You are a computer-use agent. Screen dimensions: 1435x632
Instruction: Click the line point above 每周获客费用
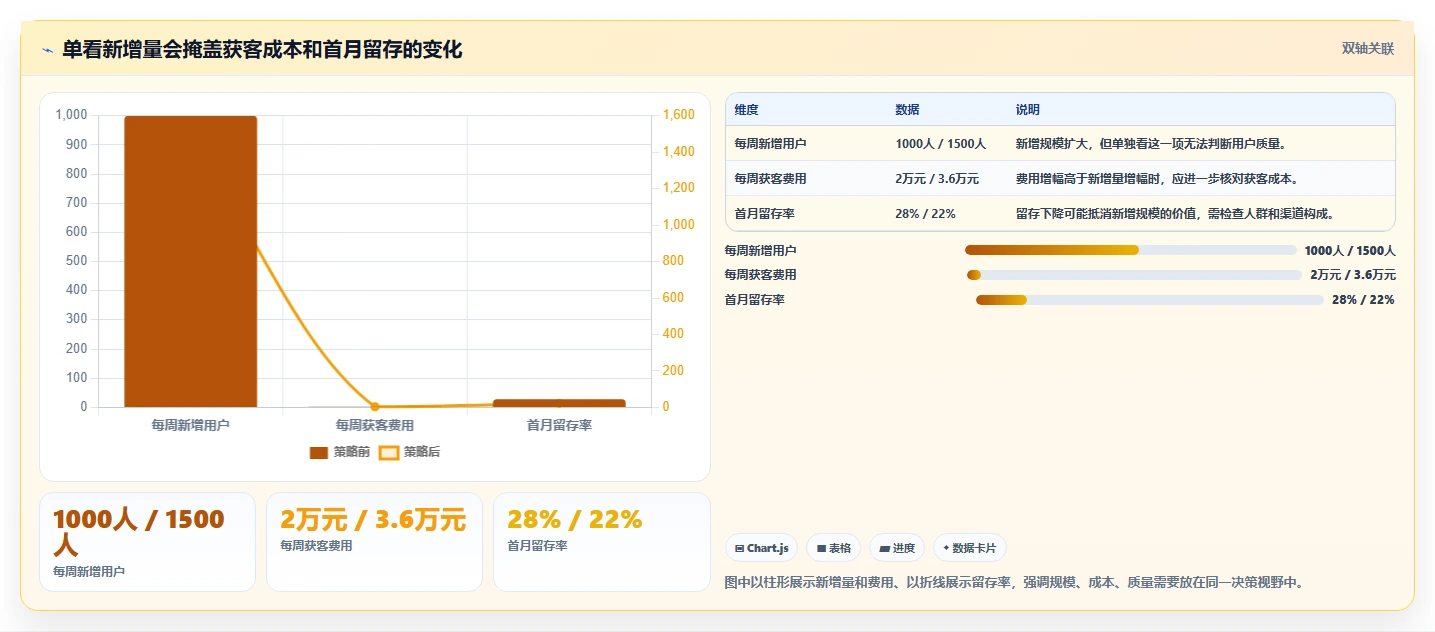[x=375, y=407]
